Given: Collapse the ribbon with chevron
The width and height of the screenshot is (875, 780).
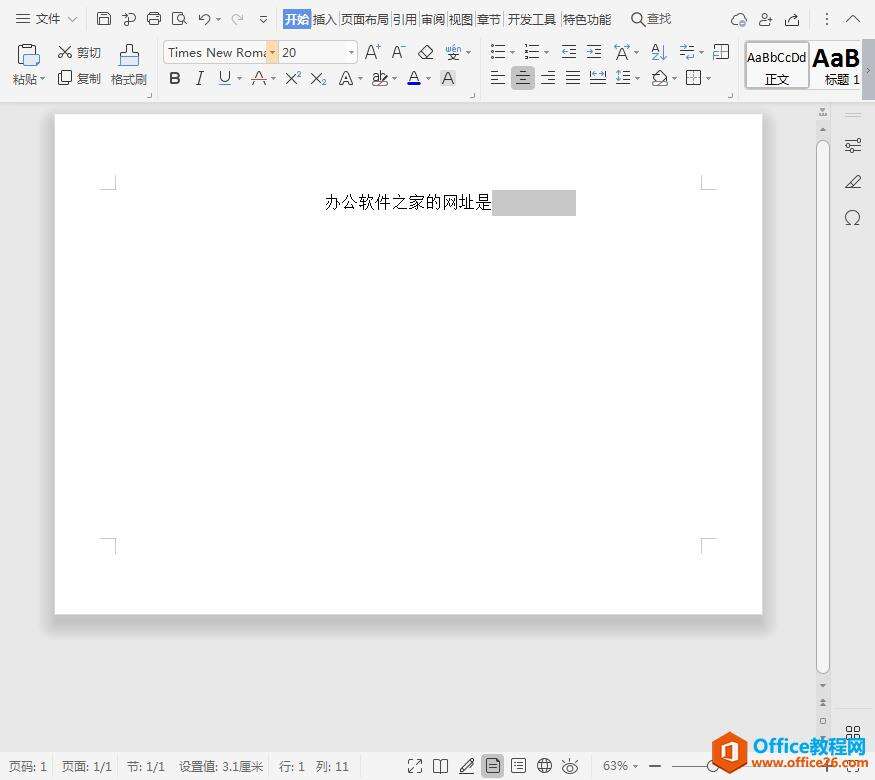Looking at the screenshot, I should (x=853, y=19).
